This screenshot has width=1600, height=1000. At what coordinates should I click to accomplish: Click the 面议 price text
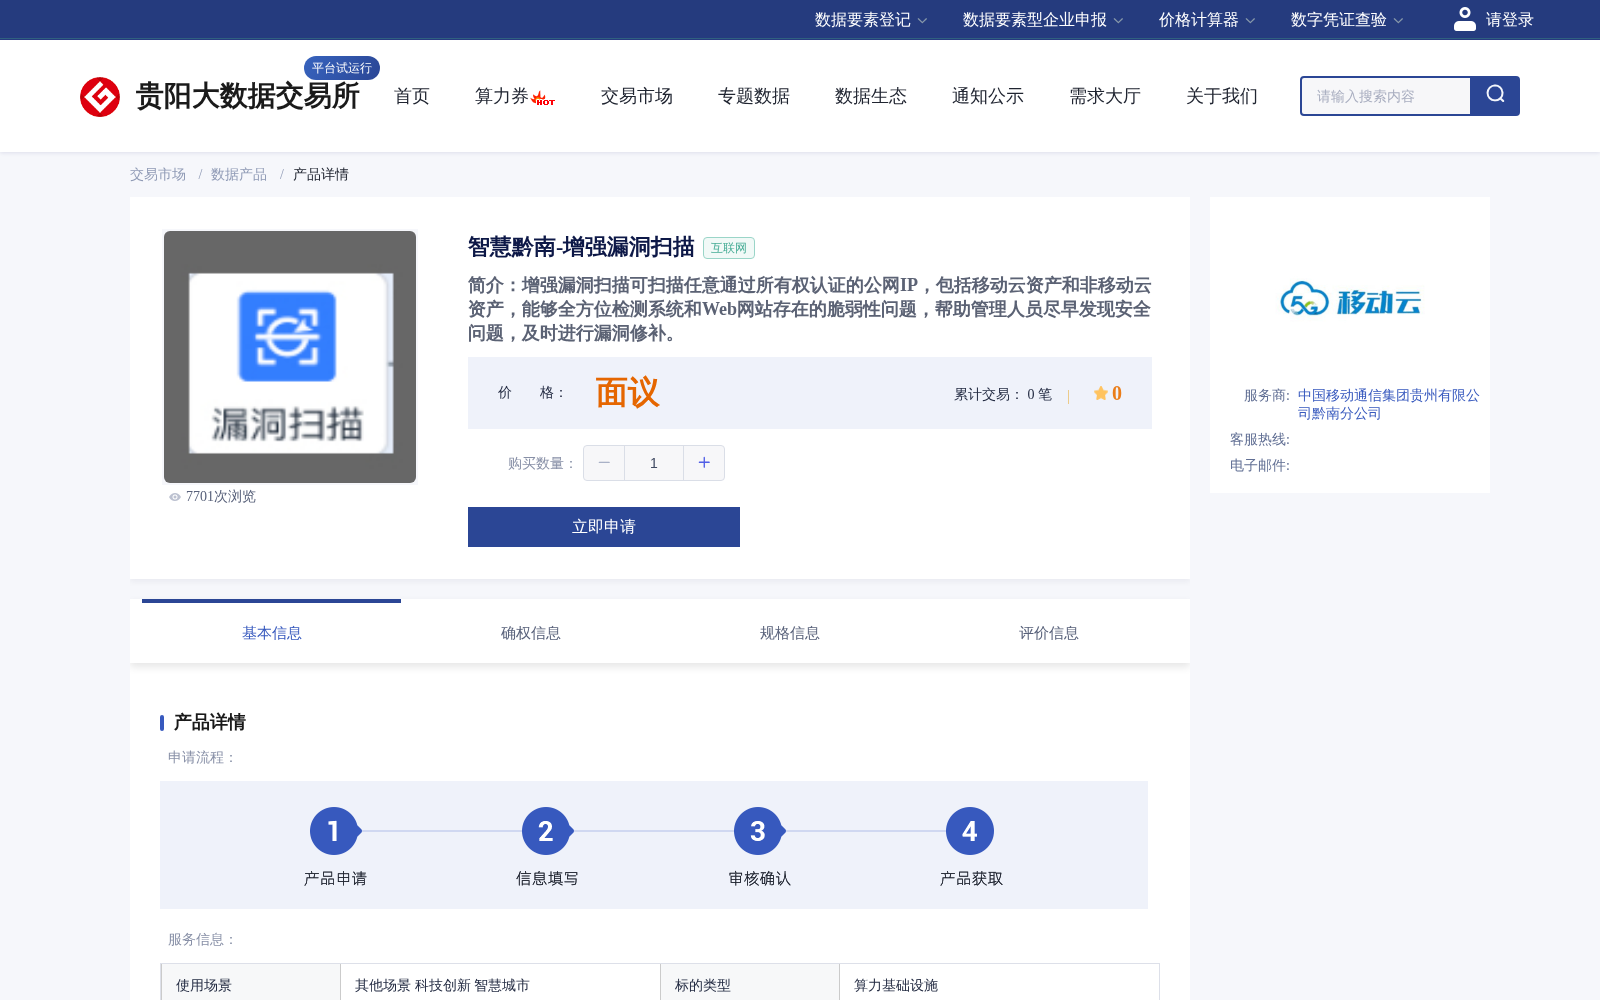628,393
